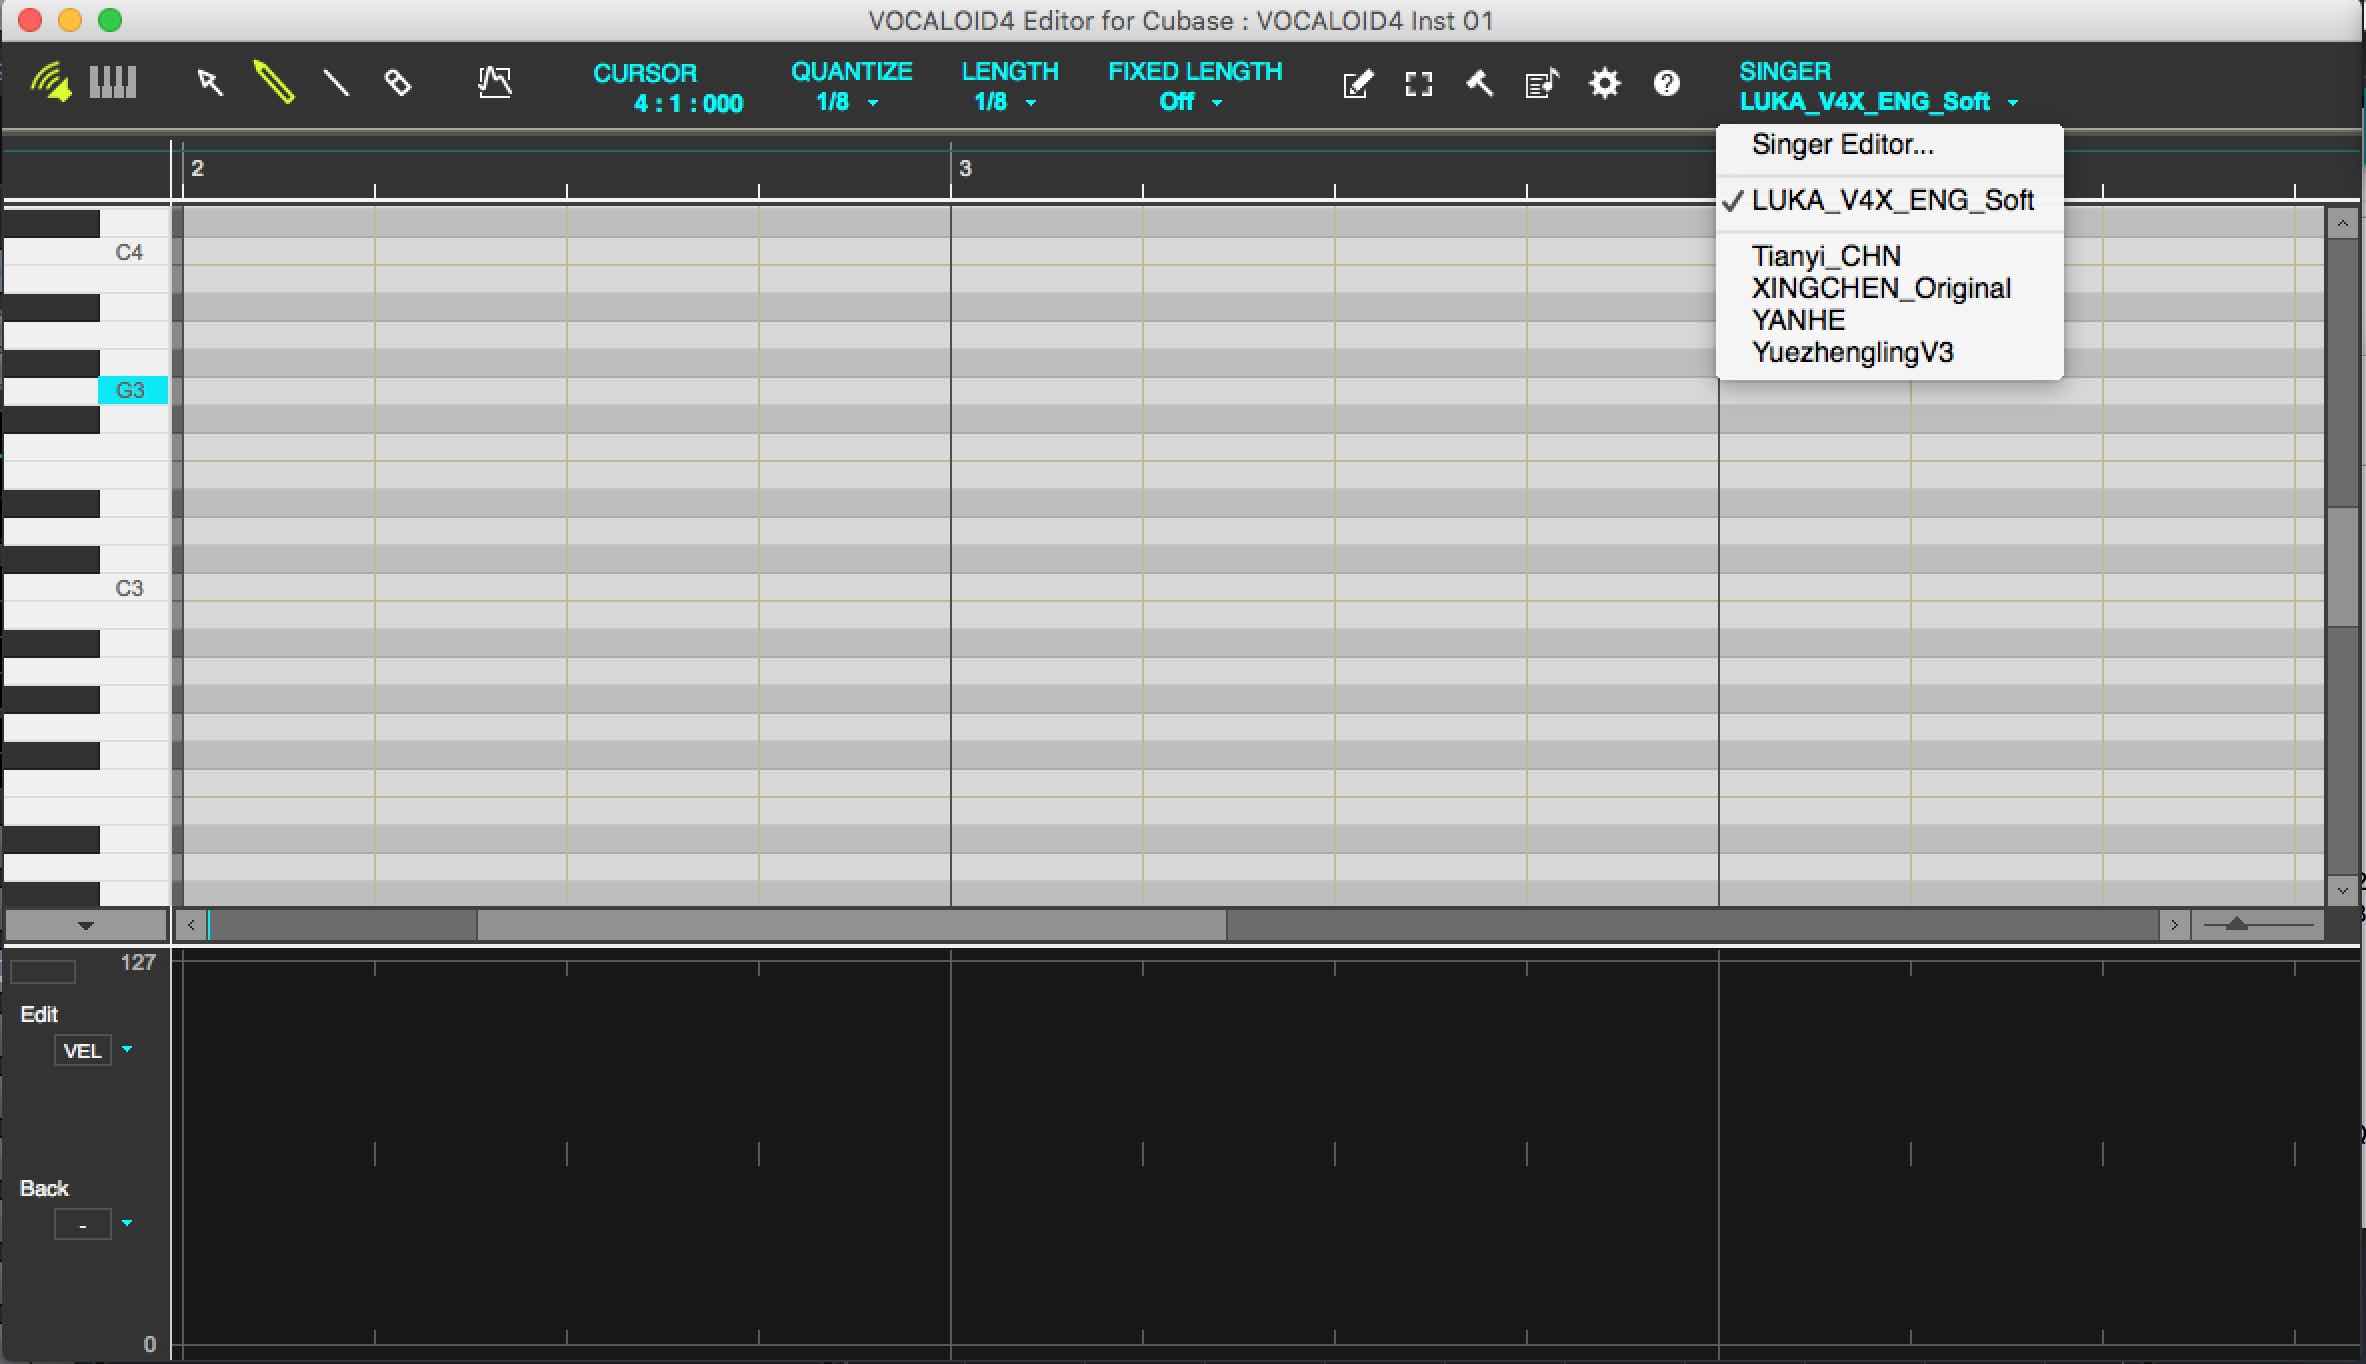Click the vertical scrollbar thumb
This screenshot has width=2366, height=1364.
2342,566
